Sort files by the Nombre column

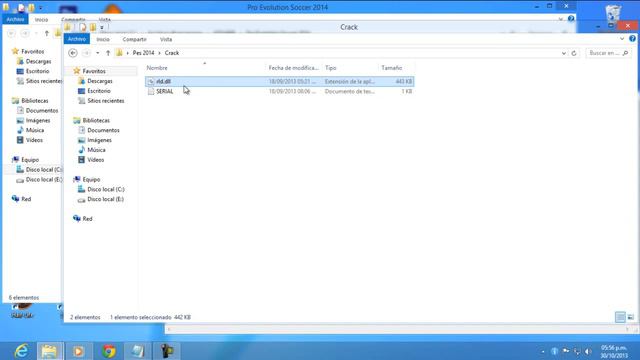click(x=157, y=68)
